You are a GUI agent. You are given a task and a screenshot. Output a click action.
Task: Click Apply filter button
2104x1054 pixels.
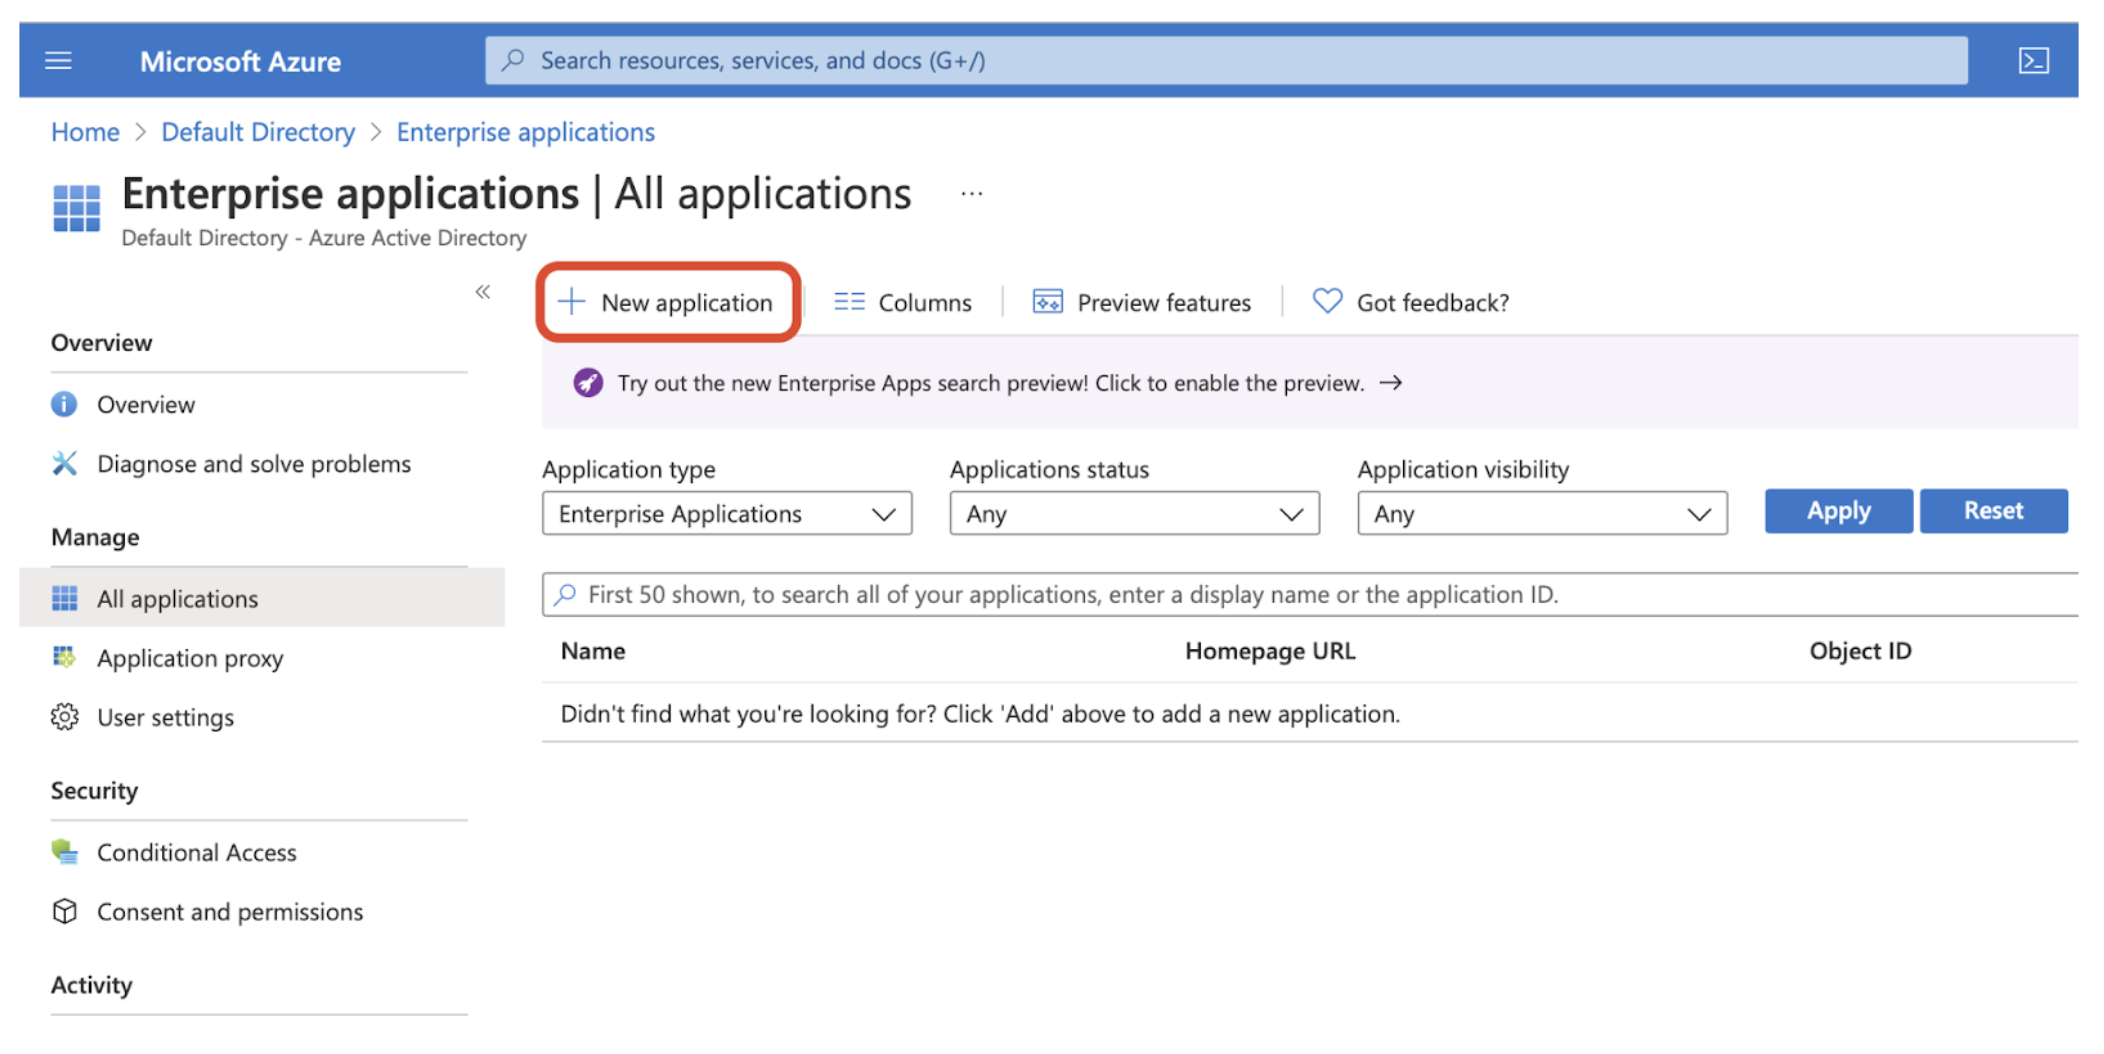coord(1838,511)
